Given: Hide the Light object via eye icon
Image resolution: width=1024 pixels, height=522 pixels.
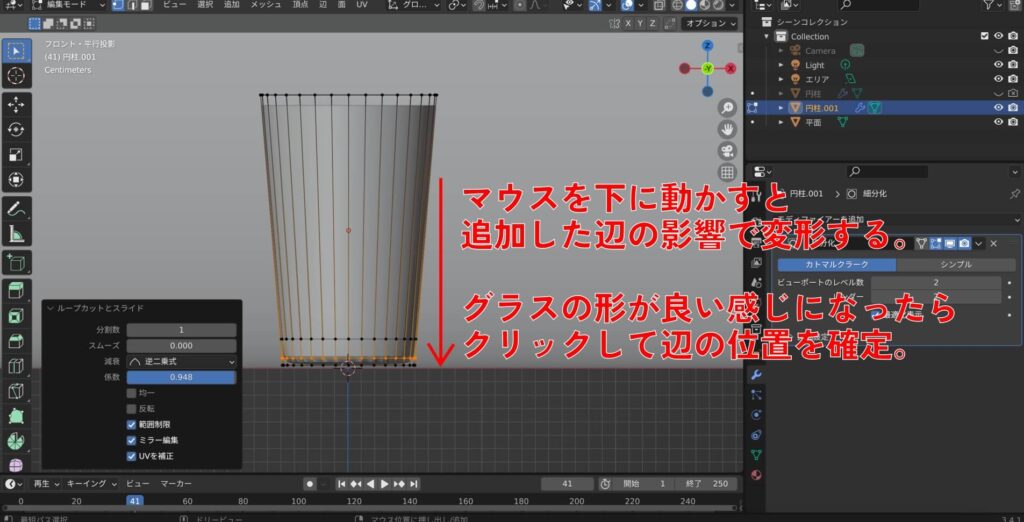Looking at the screenshot, I should [997, 65].
